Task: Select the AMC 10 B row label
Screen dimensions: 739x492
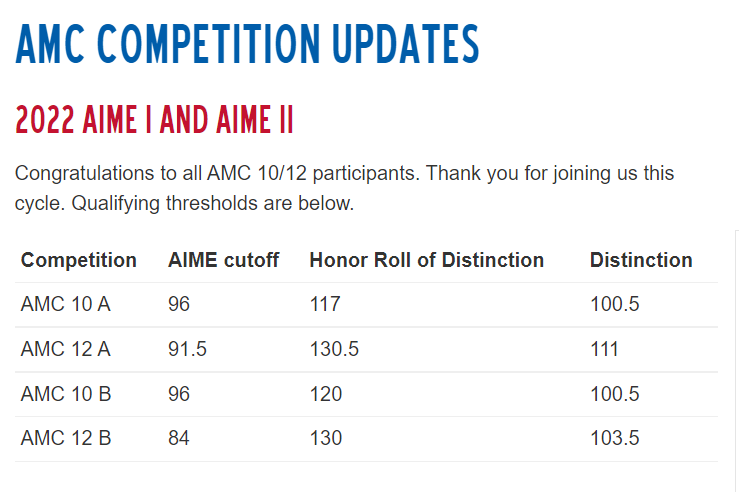Action: coord(66,394)
